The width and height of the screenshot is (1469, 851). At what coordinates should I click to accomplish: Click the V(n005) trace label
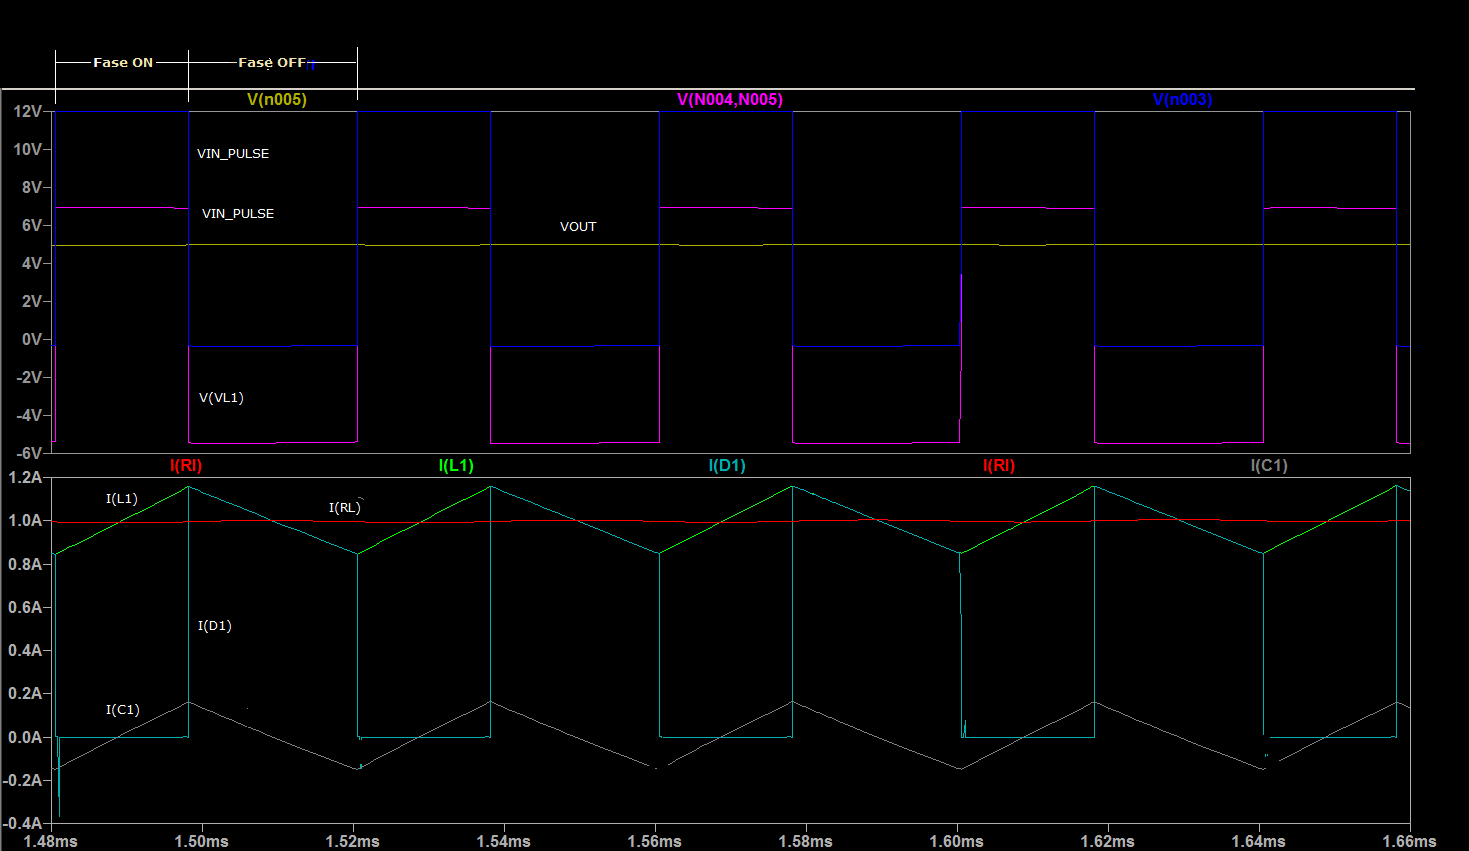[x=277, y=99]
